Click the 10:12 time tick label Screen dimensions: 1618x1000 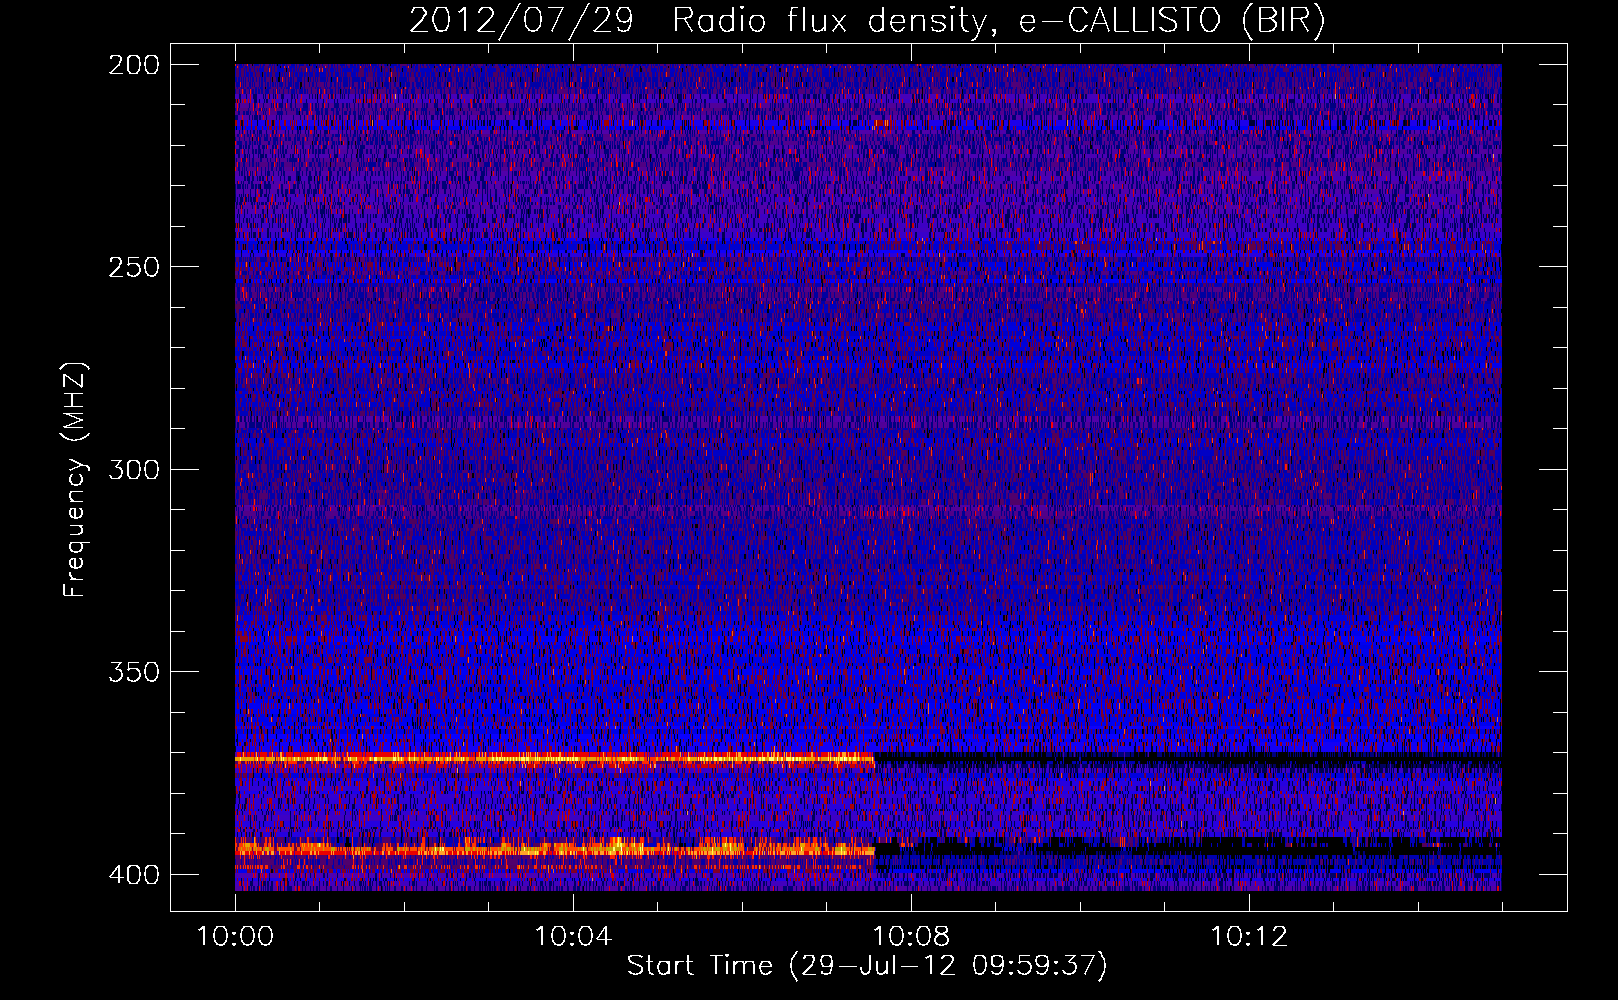tap(1249, 936)
